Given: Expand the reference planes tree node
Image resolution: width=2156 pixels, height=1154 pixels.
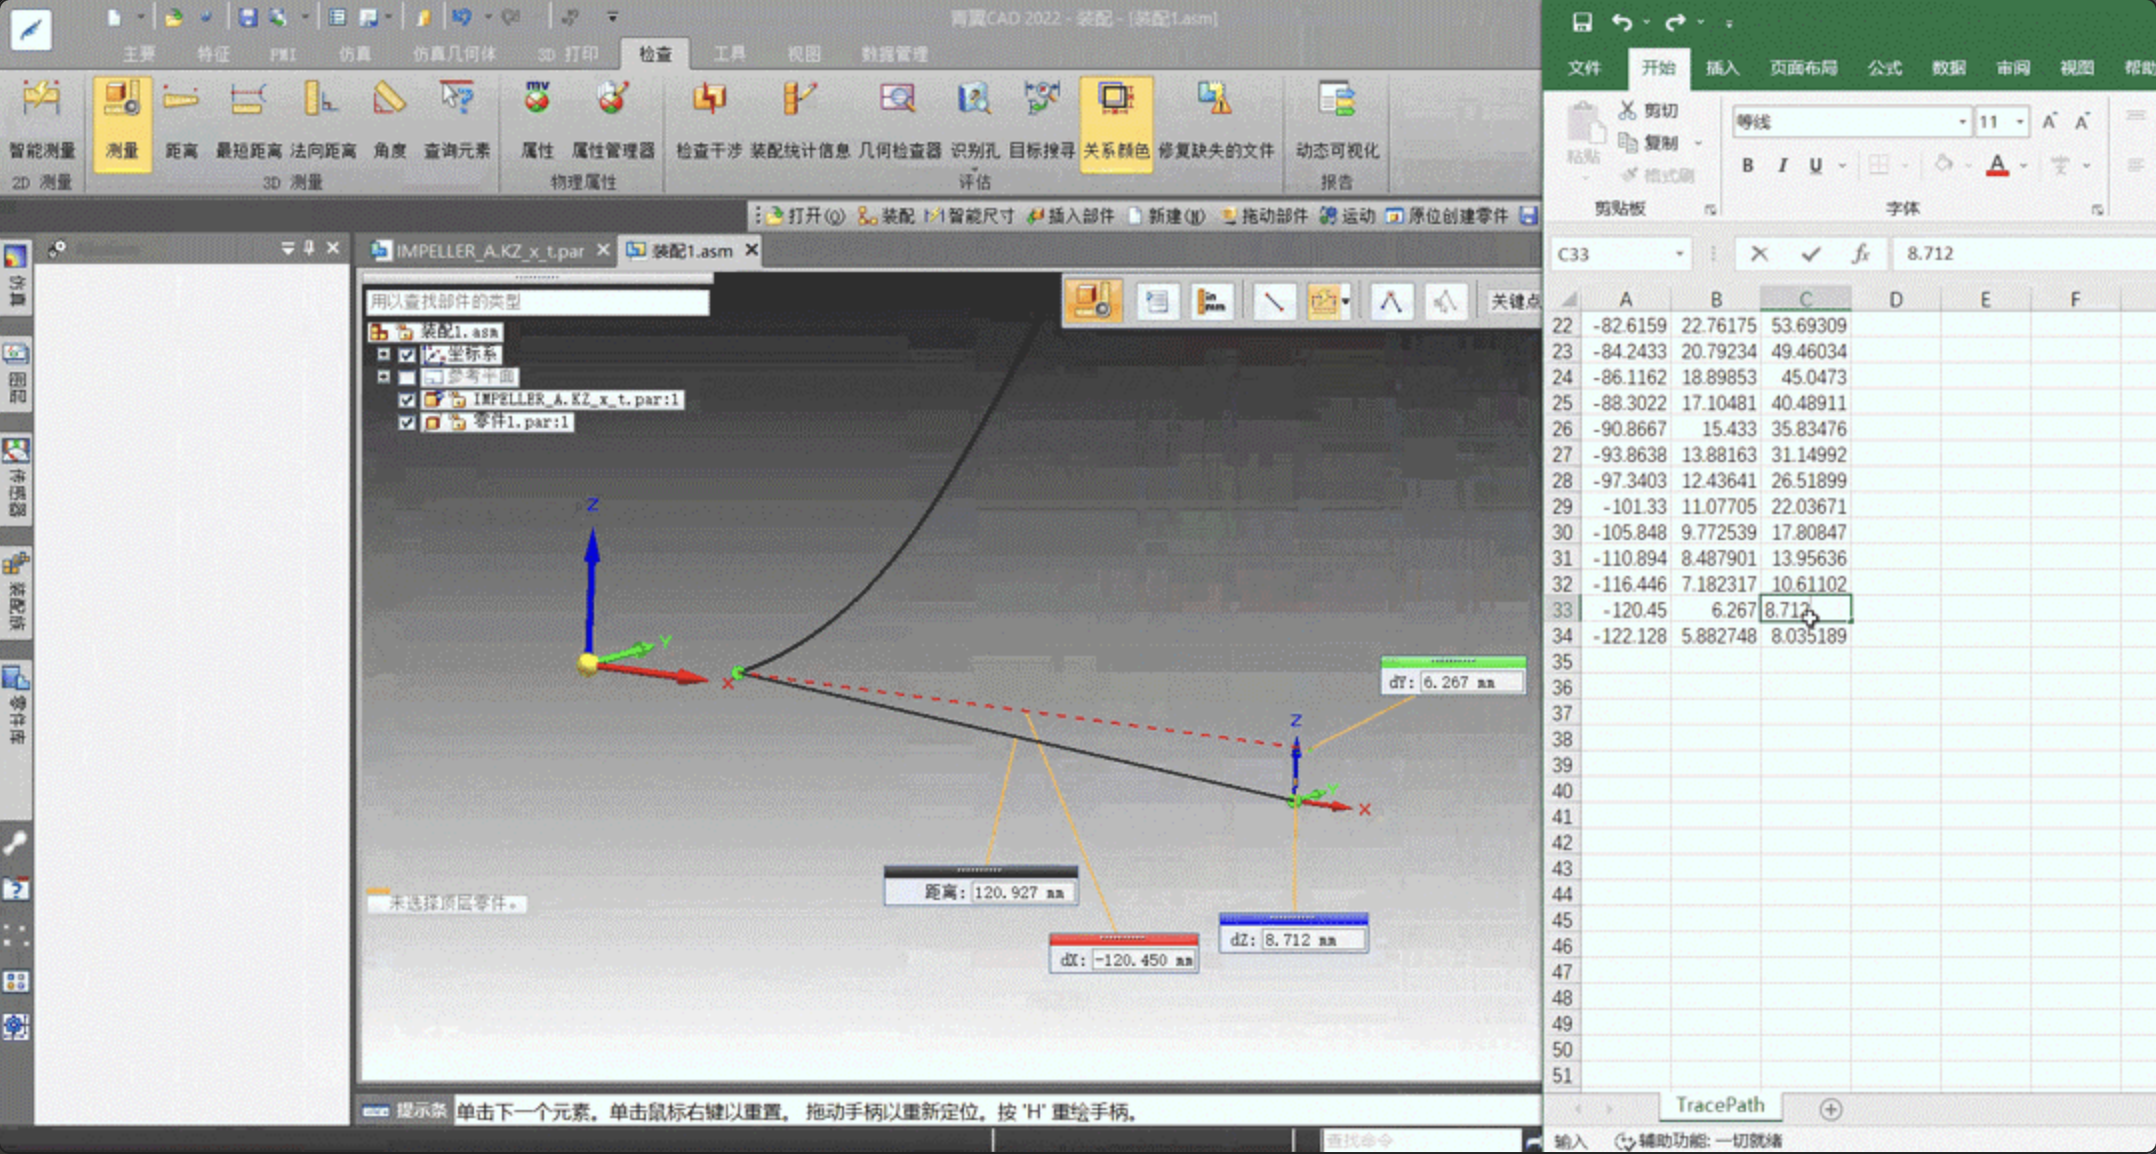Looking at the screenshot, I should click(x=383, y=377).
